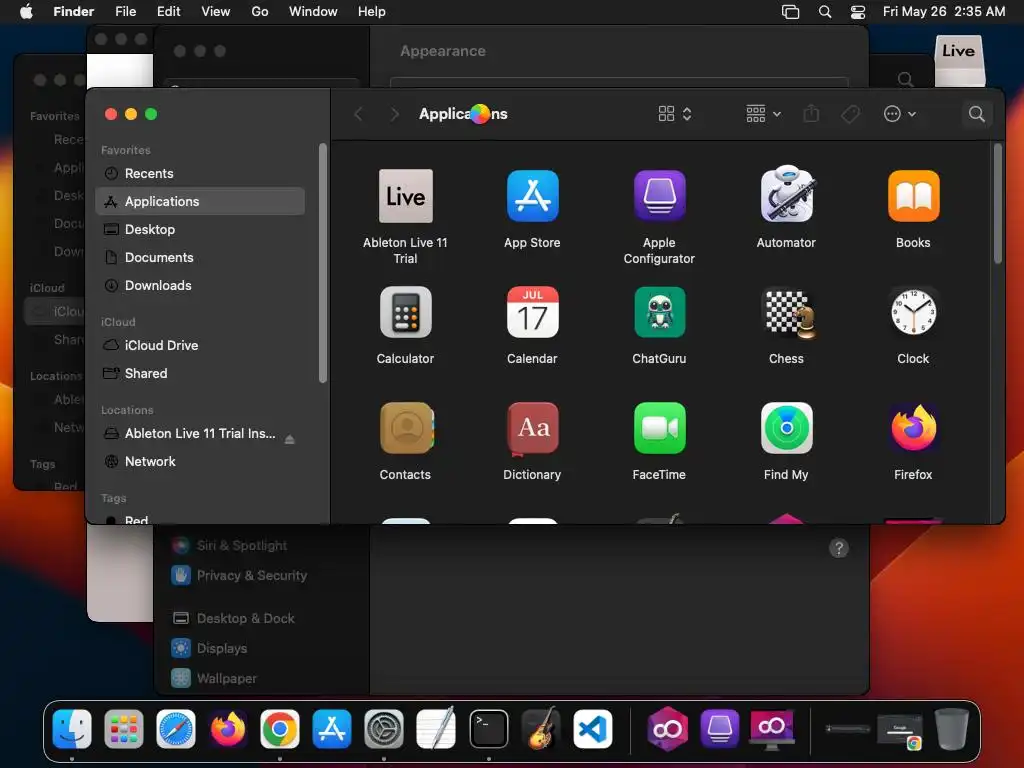Open Trash in the Dock
Viewport: 1024px width, 768px height.
coord(952,728)
